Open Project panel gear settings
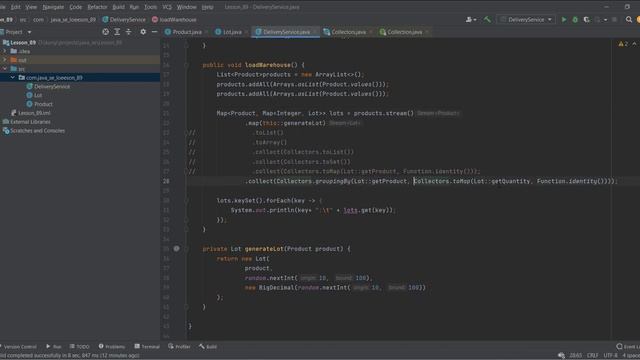Viewport: 640px width, 360px height. 143,32
